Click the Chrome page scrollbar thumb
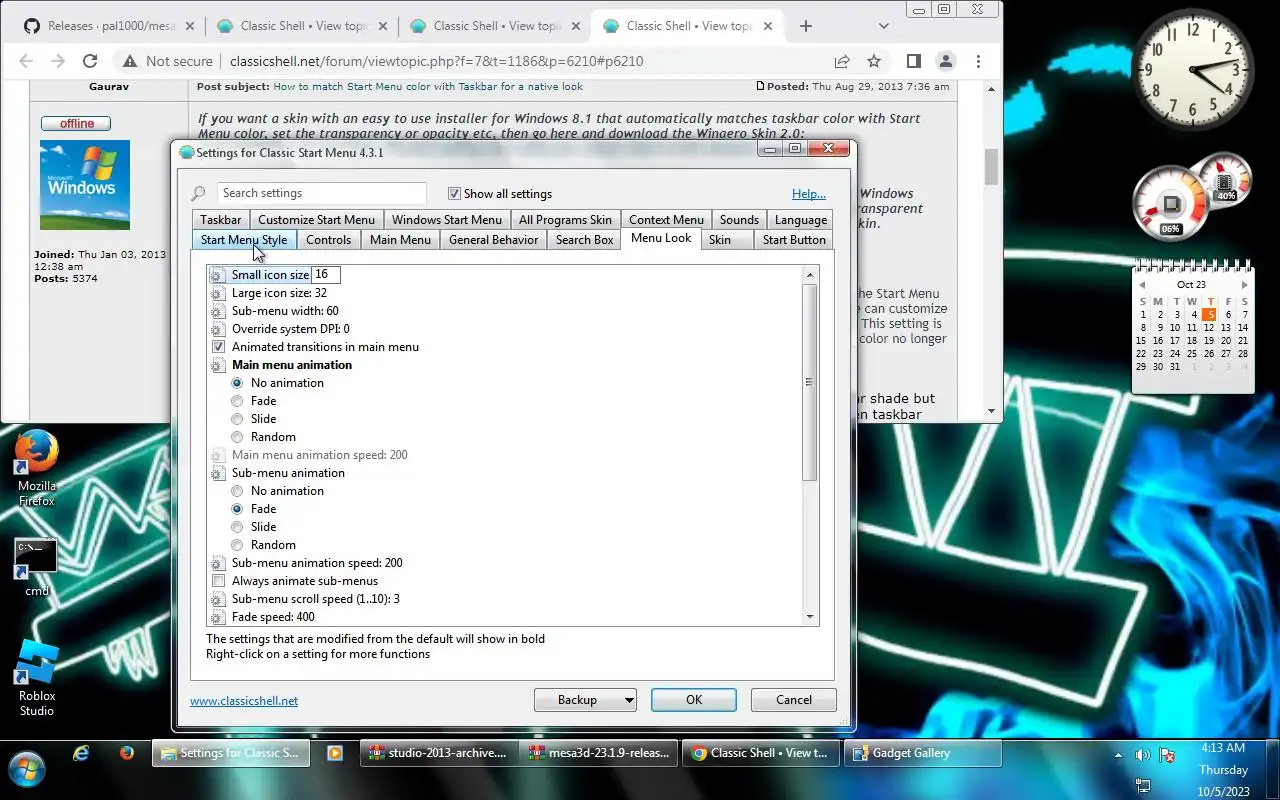This screenshot has height=800, width=1280. point(991,167)
